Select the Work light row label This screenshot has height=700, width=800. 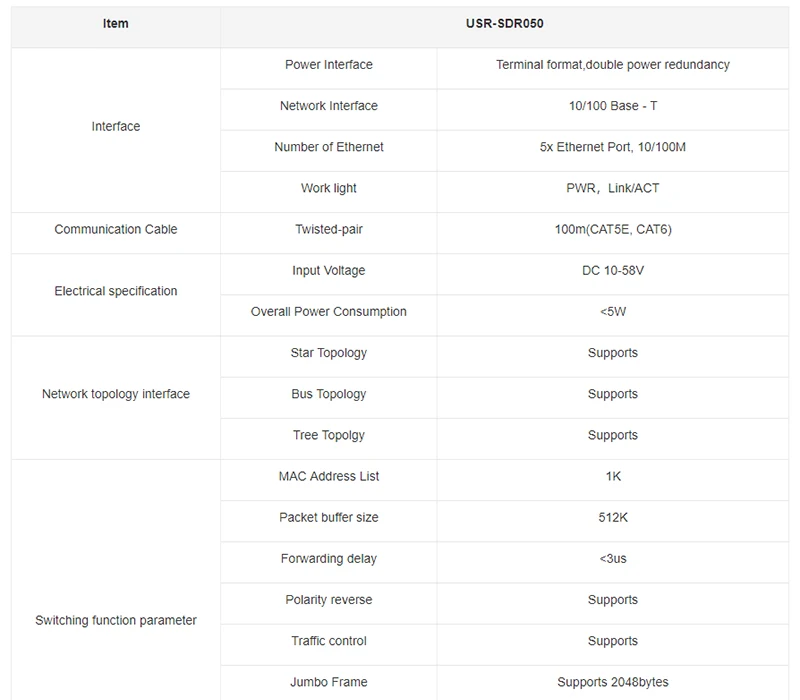(329, 188)
